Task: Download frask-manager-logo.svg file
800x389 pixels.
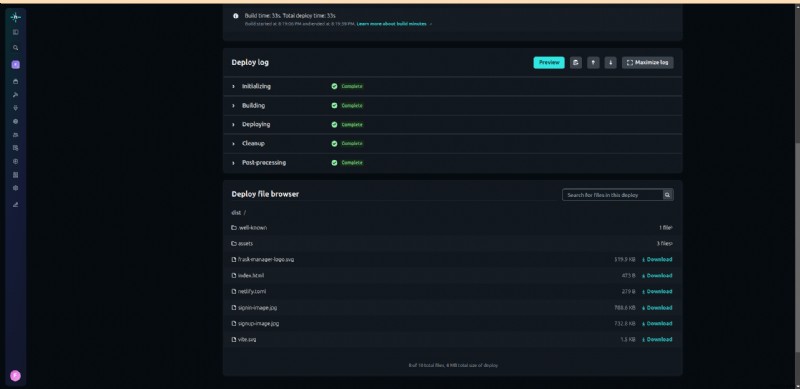Action: tap(657, 259)
